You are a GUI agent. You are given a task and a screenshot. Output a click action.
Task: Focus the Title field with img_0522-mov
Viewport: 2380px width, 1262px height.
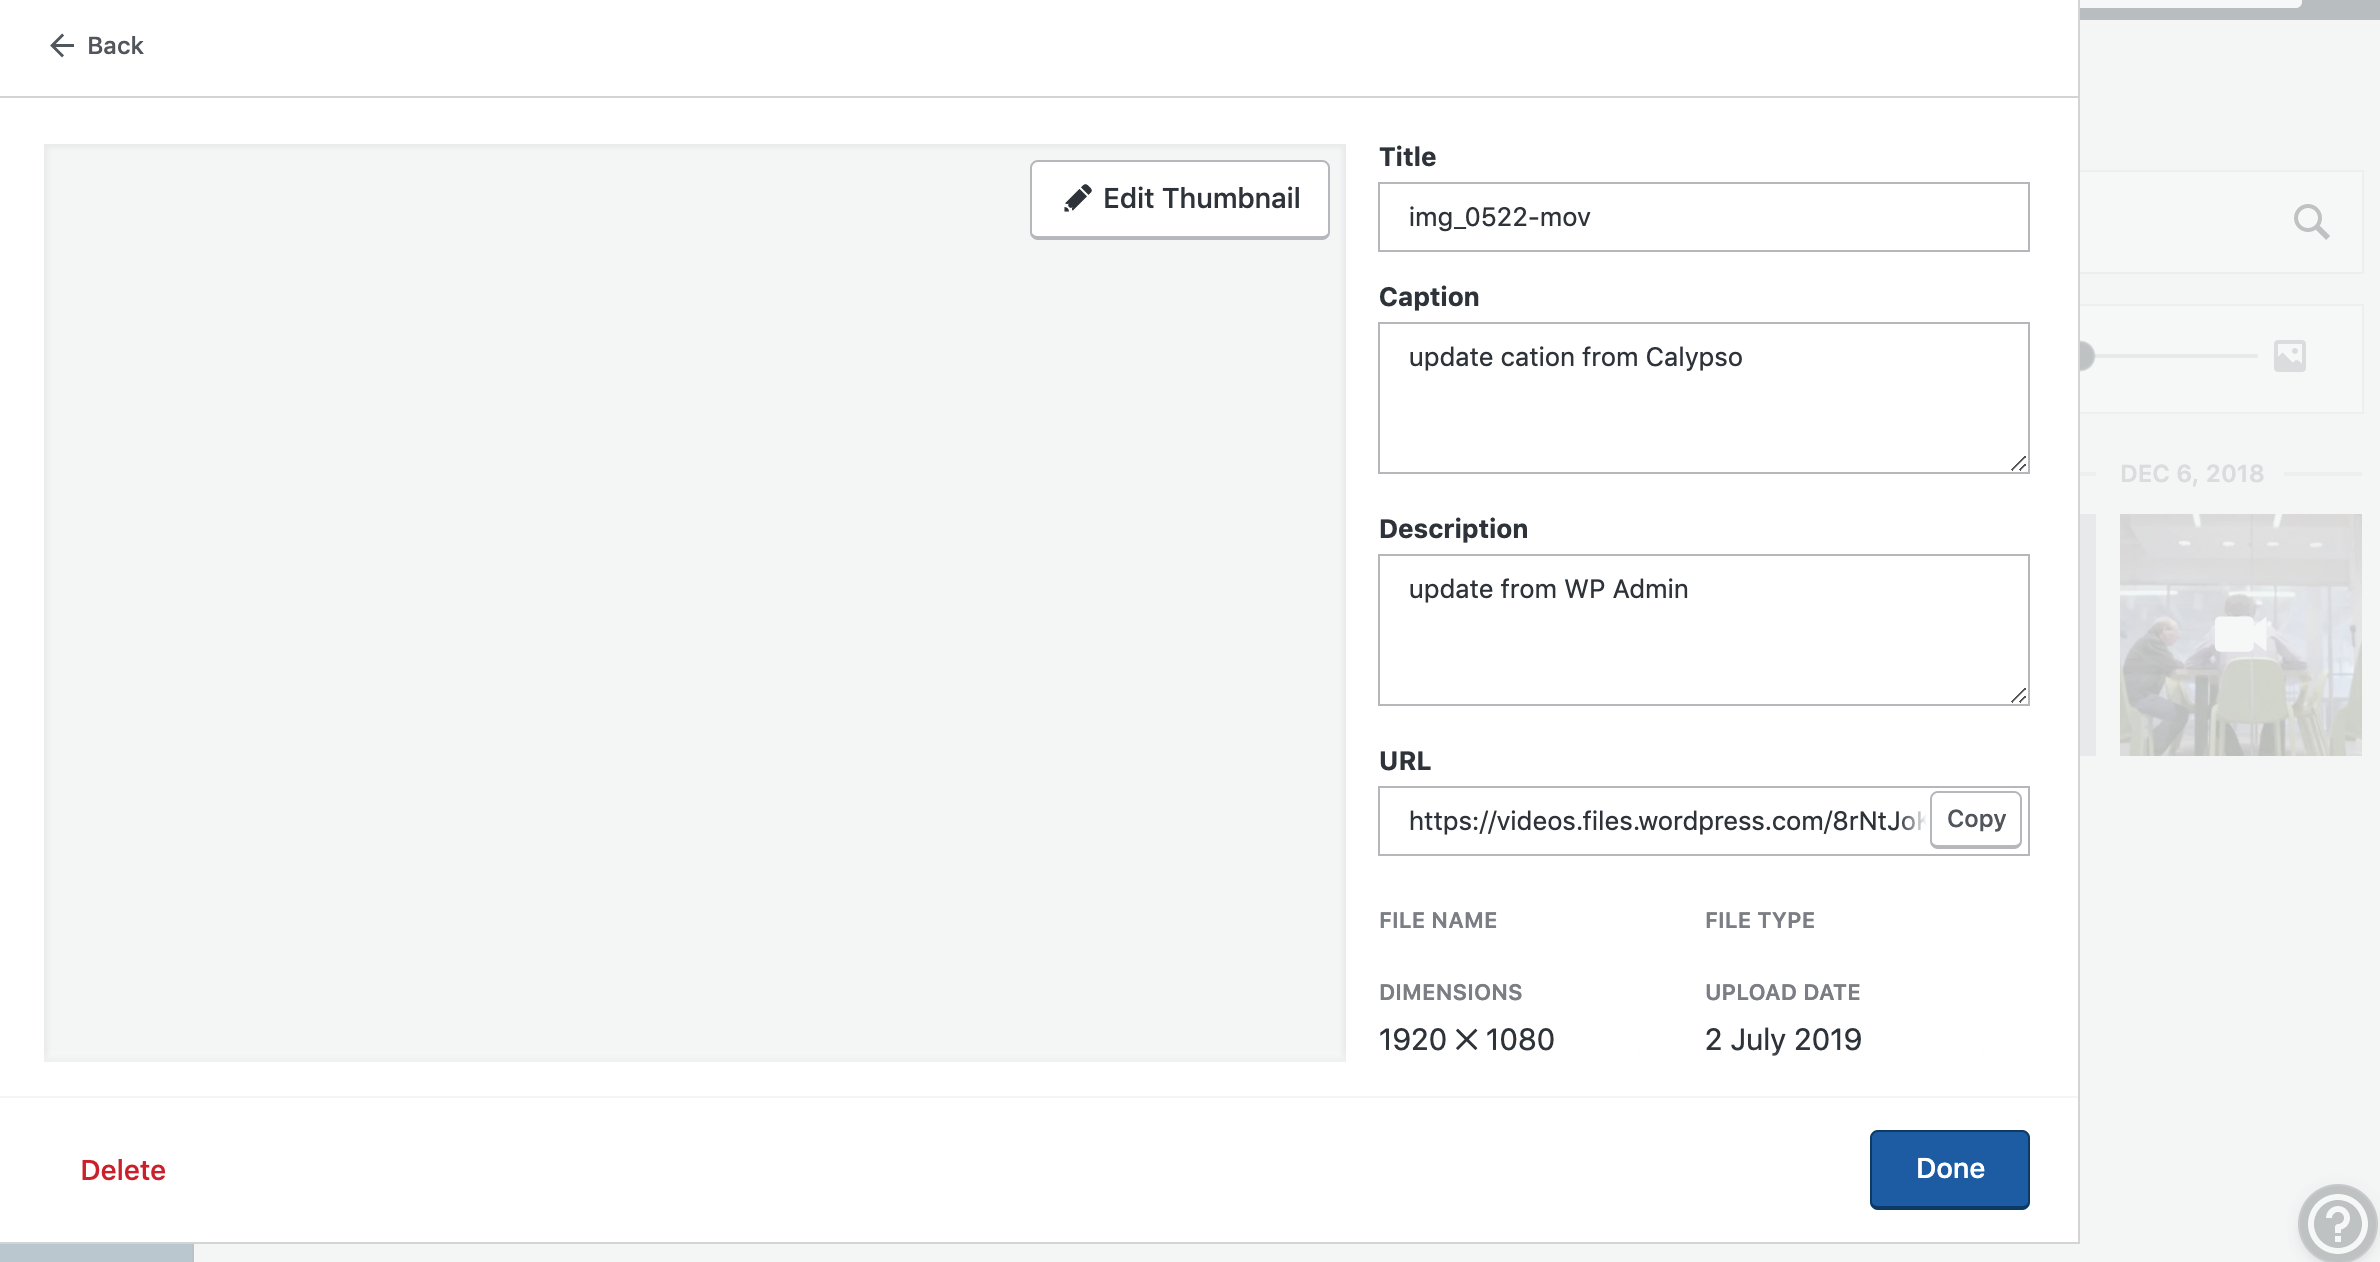tap(1703, 217)
